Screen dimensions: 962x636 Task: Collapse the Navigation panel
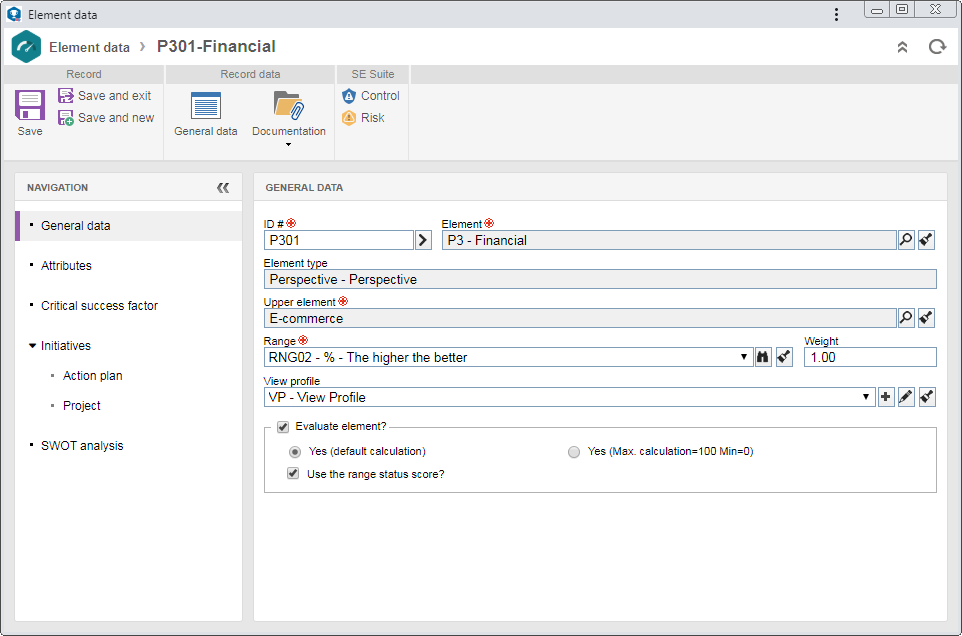pos(223,188)
